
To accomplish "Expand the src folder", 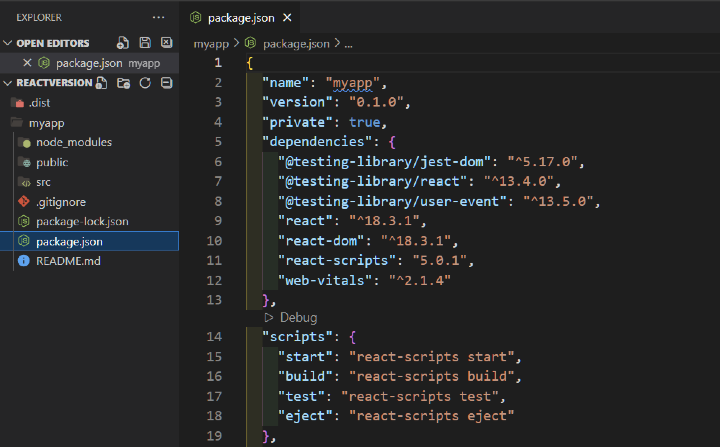I will tap(44, 182).
